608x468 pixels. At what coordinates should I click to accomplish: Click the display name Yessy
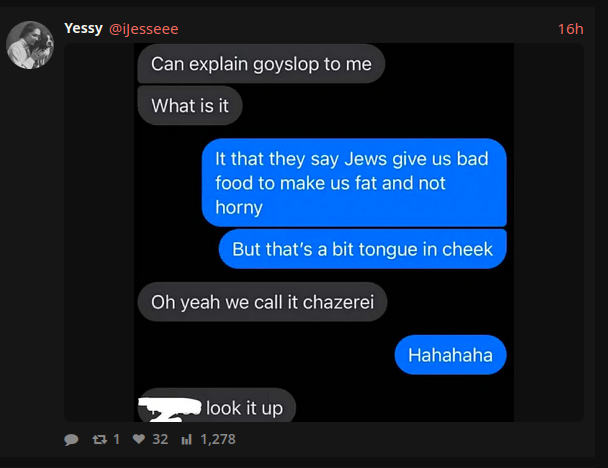[x=83, y=28]
